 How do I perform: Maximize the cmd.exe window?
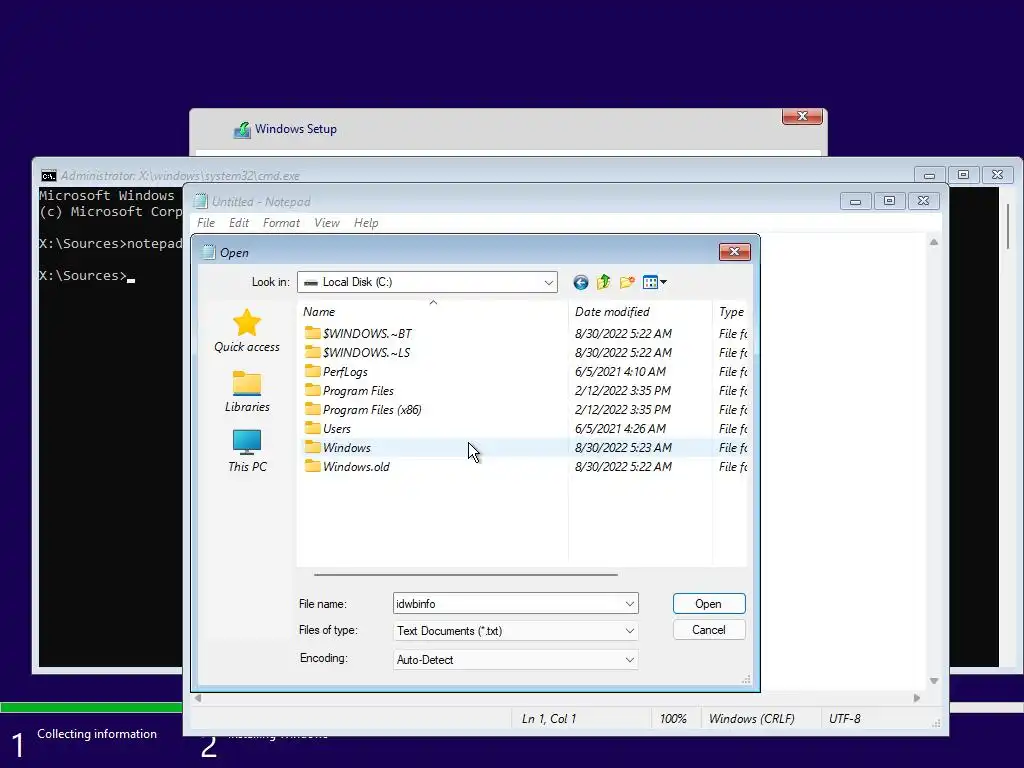[963, 175]
